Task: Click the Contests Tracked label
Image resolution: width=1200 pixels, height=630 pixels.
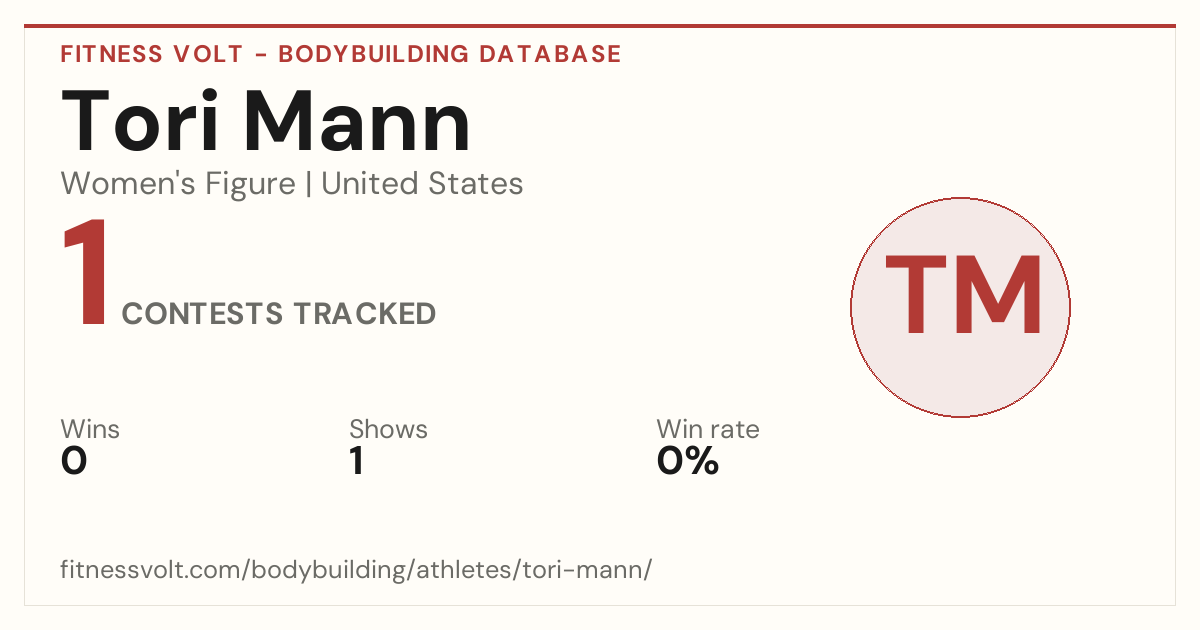Action: pos(279,314)
